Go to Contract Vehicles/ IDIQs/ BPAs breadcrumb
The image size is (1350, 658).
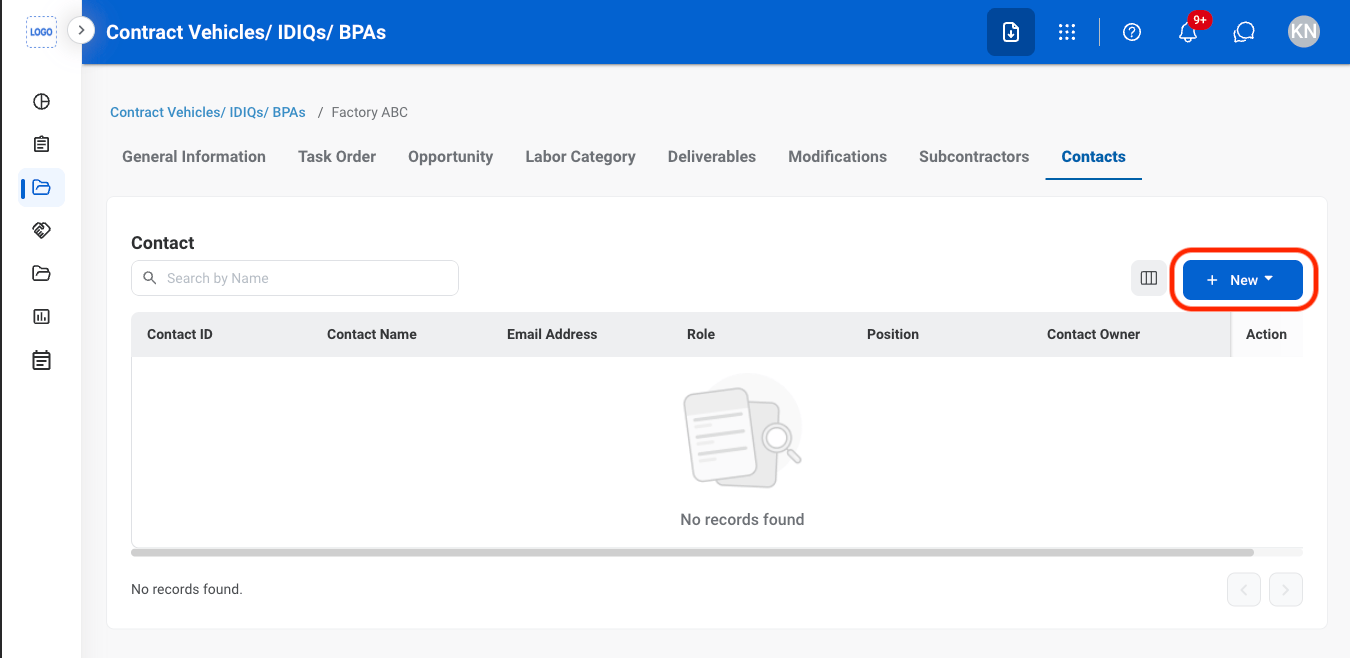point(208,112)
